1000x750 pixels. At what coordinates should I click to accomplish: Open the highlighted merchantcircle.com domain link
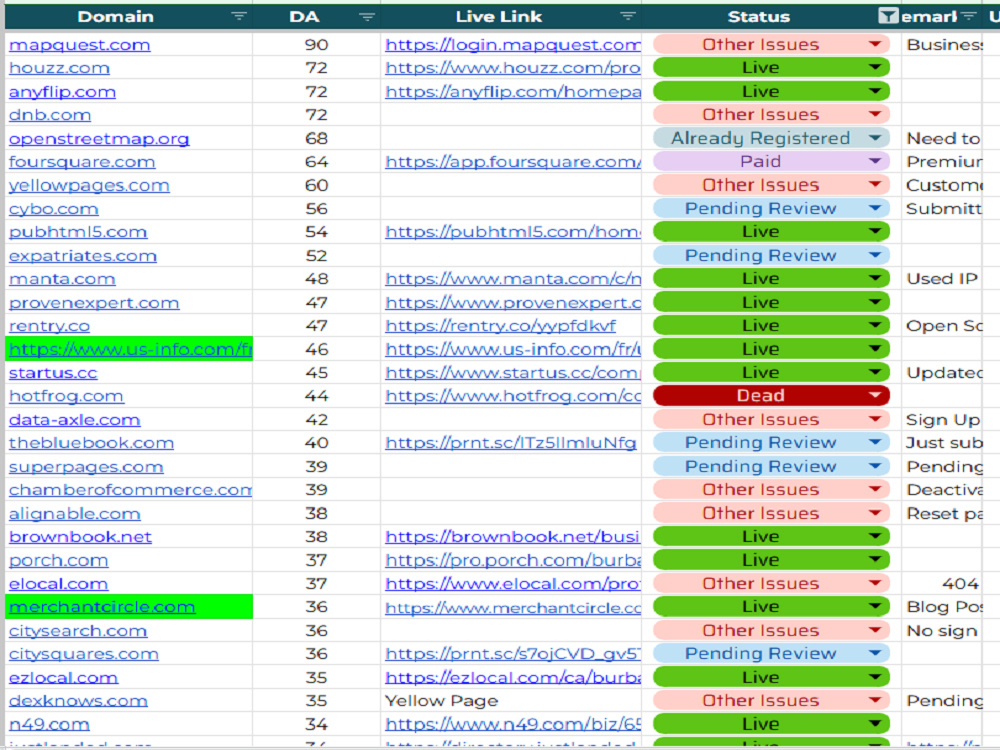pyautogui.click(x=102, y=607)
